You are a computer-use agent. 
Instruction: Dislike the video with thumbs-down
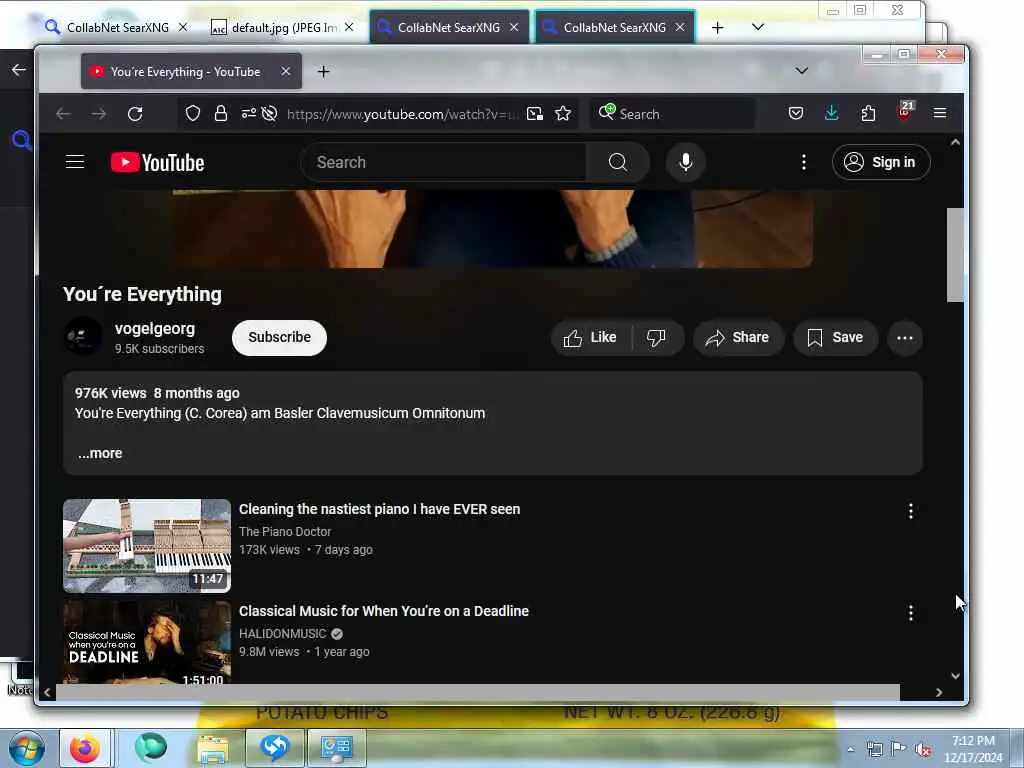click(656, 338)
